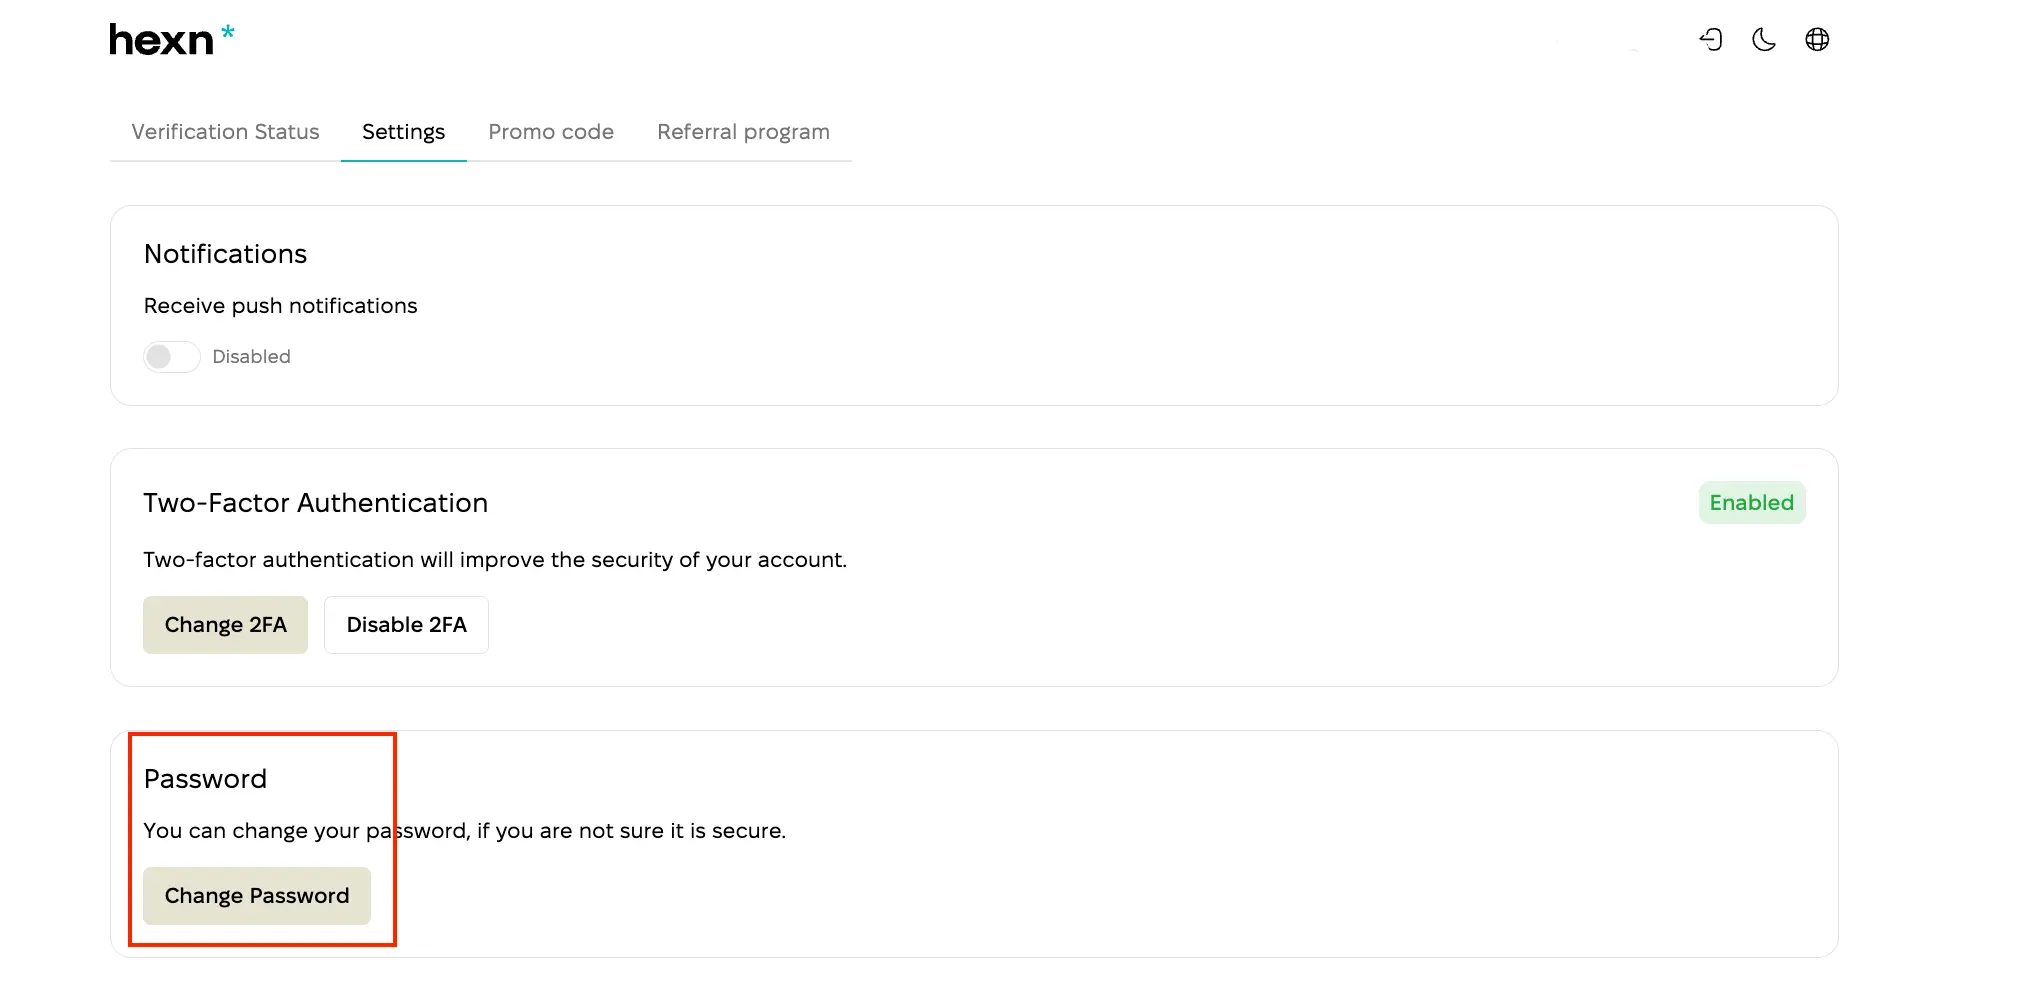
Task: Click the Disable 2FA button
Action: (406, 625)
